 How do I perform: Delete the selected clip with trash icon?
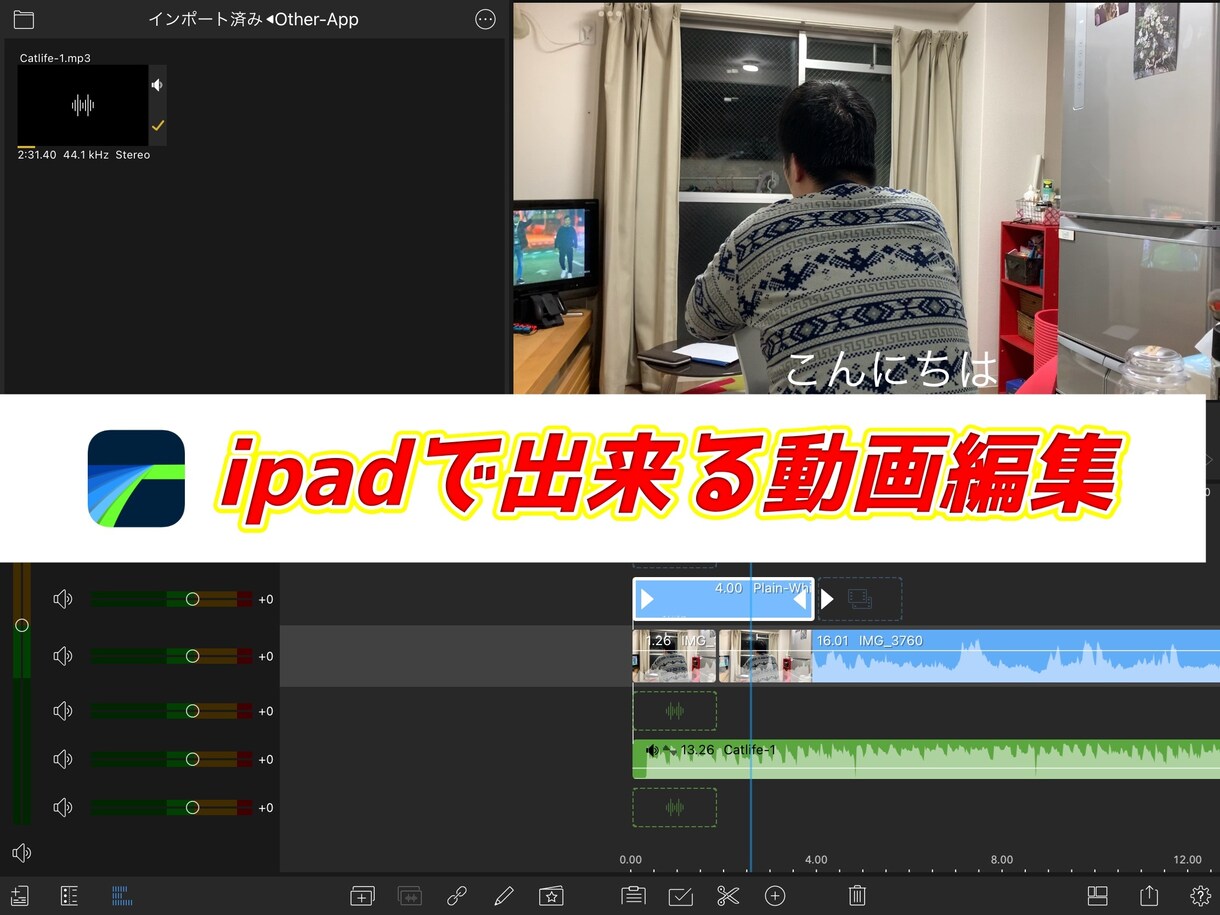coord(857,896)
